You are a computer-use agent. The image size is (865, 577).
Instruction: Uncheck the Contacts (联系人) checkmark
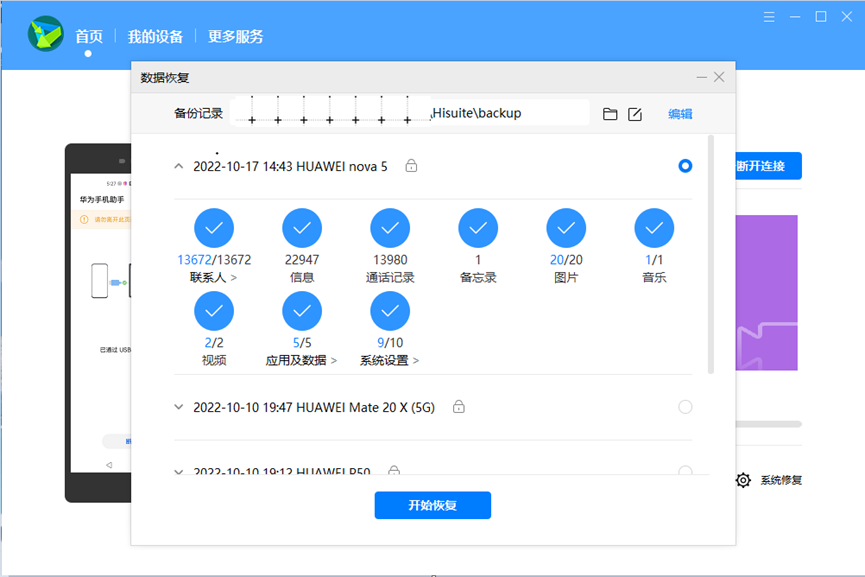click(x=214, y=228)
